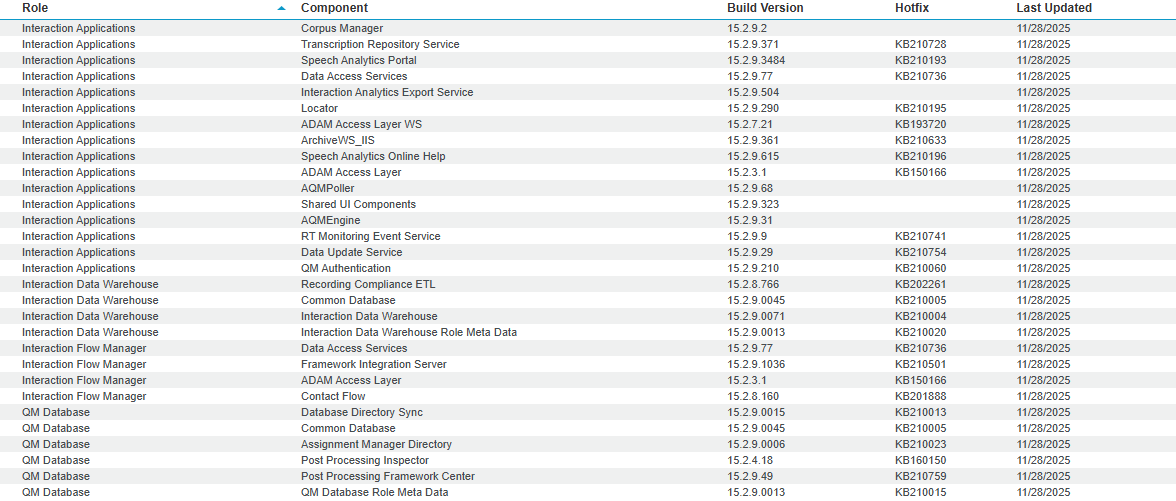Sort by Build Version column header
This screenshot has width=1176, height=501.
click(x=765, y=8)
